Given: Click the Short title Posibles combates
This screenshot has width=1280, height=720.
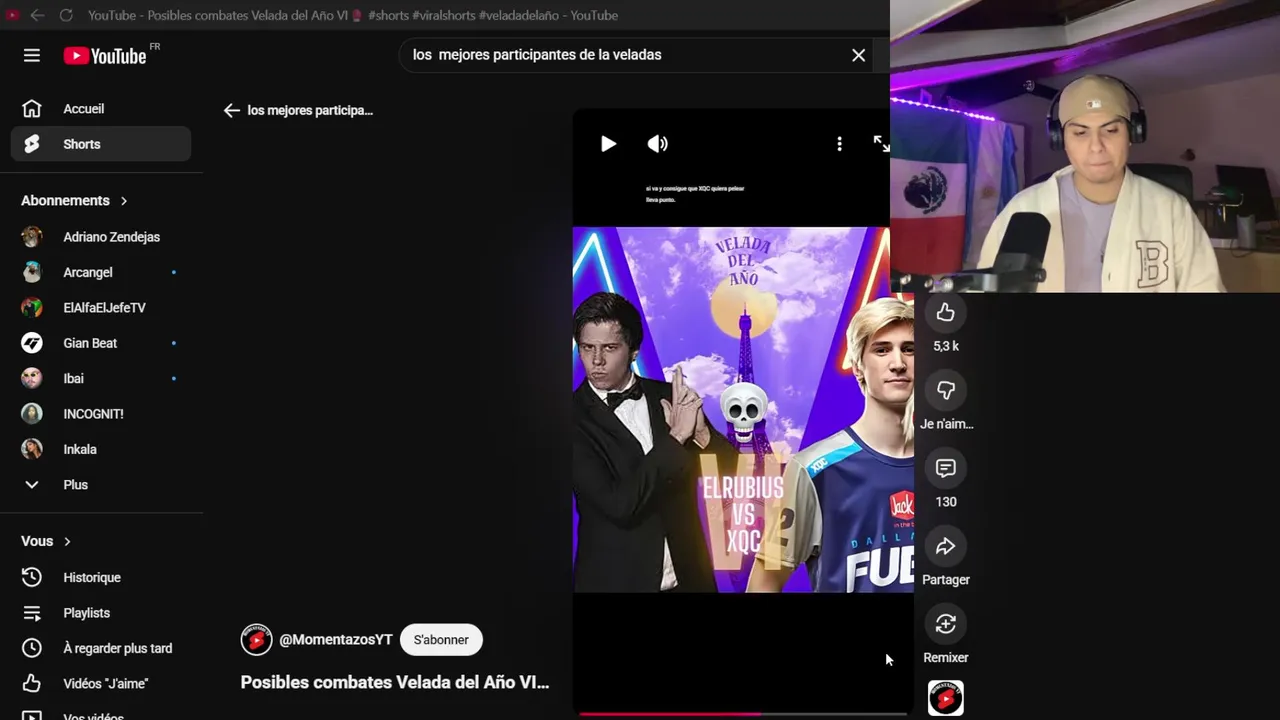Looking at the screenshot, I should click(395, 682).
